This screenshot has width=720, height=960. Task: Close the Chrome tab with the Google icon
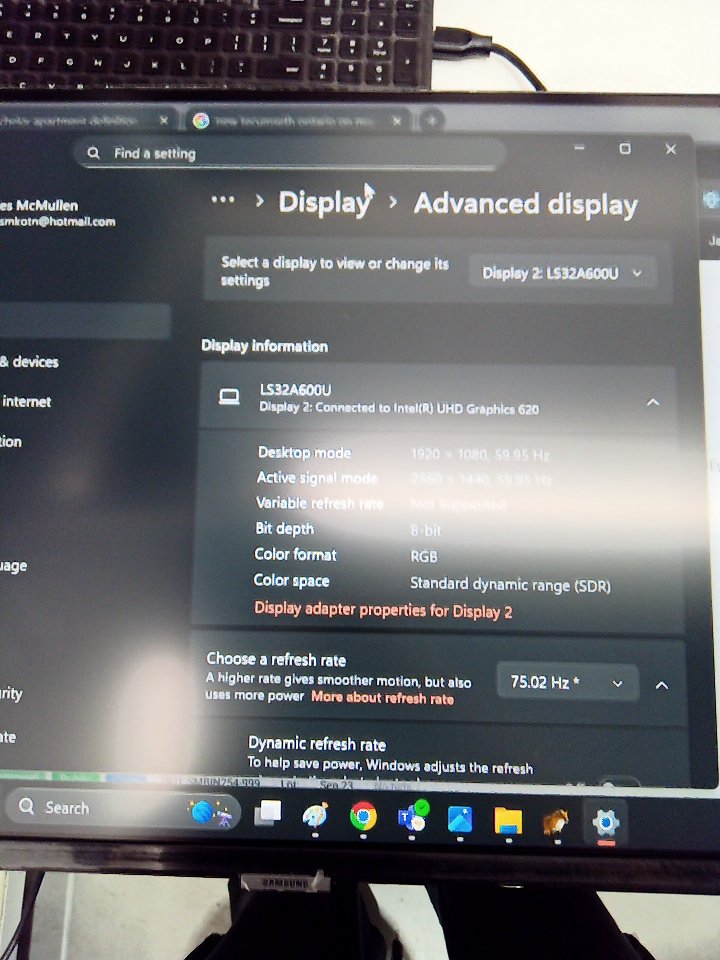396,121
